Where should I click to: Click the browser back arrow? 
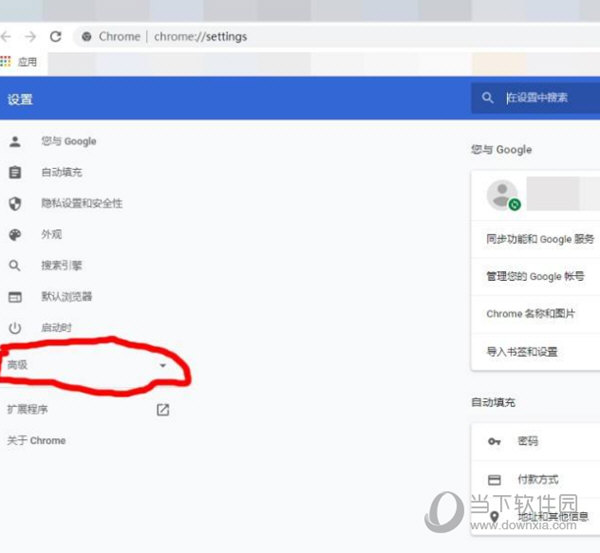click(5, 37)
